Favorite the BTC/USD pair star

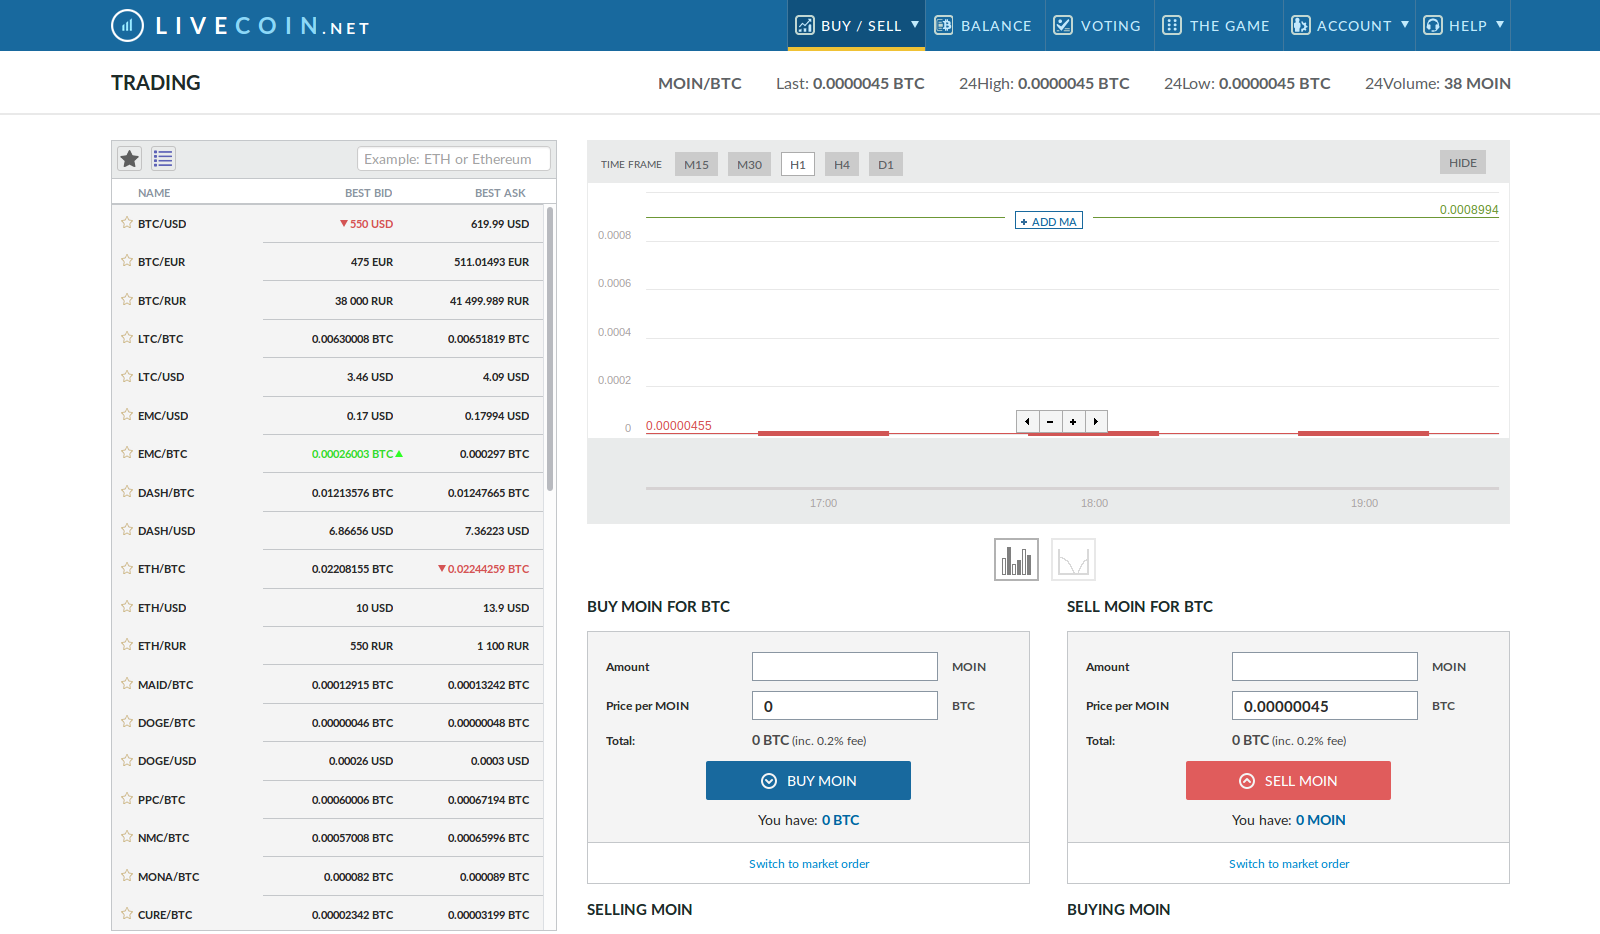click(127, 223)
